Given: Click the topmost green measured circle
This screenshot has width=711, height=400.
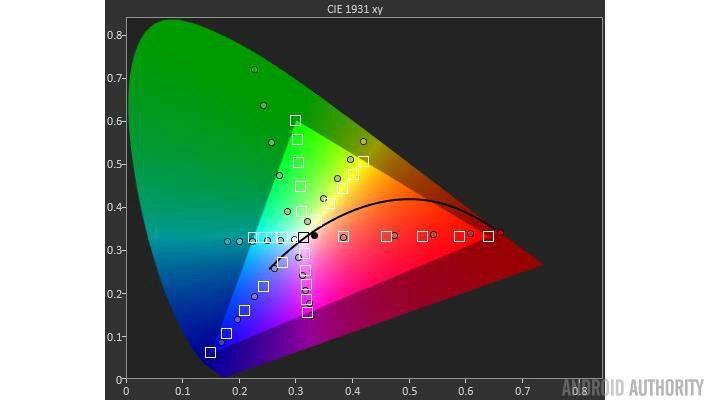Looking at the screenshot, I should click(x=254, y=70).
